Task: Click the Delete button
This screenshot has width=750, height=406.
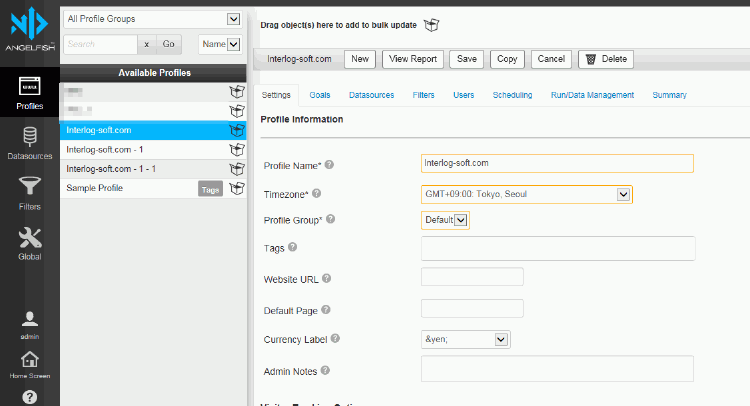Action: 605,59
